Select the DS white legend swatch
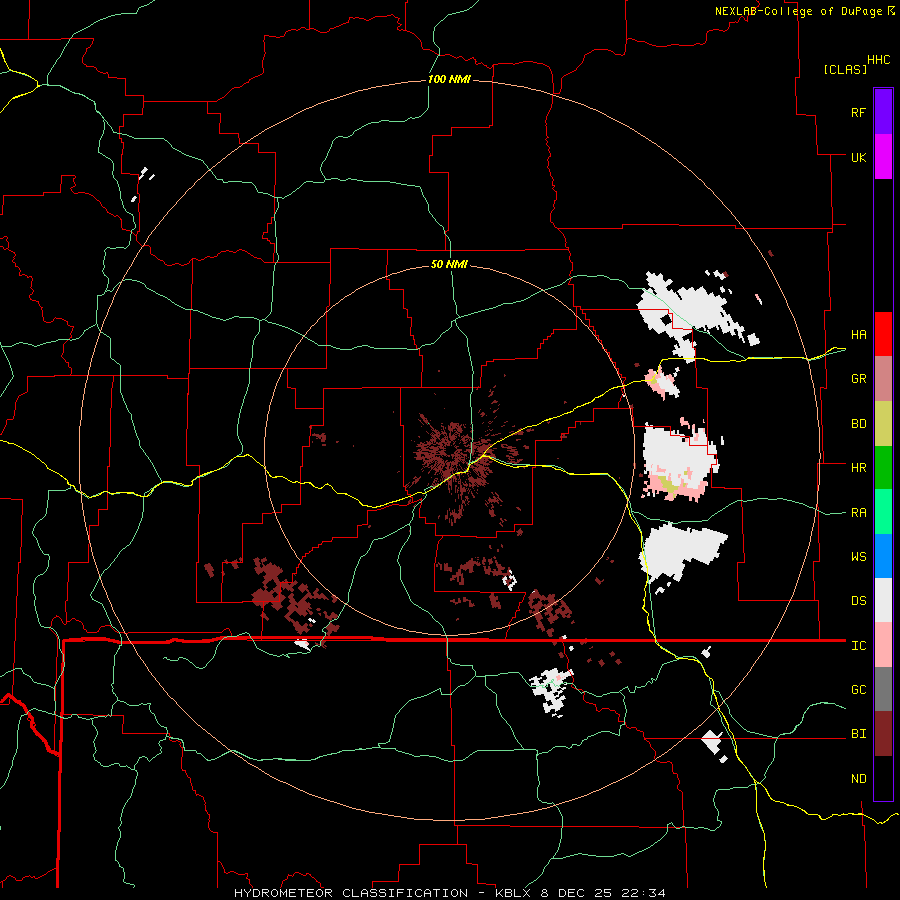 [883, 600]
